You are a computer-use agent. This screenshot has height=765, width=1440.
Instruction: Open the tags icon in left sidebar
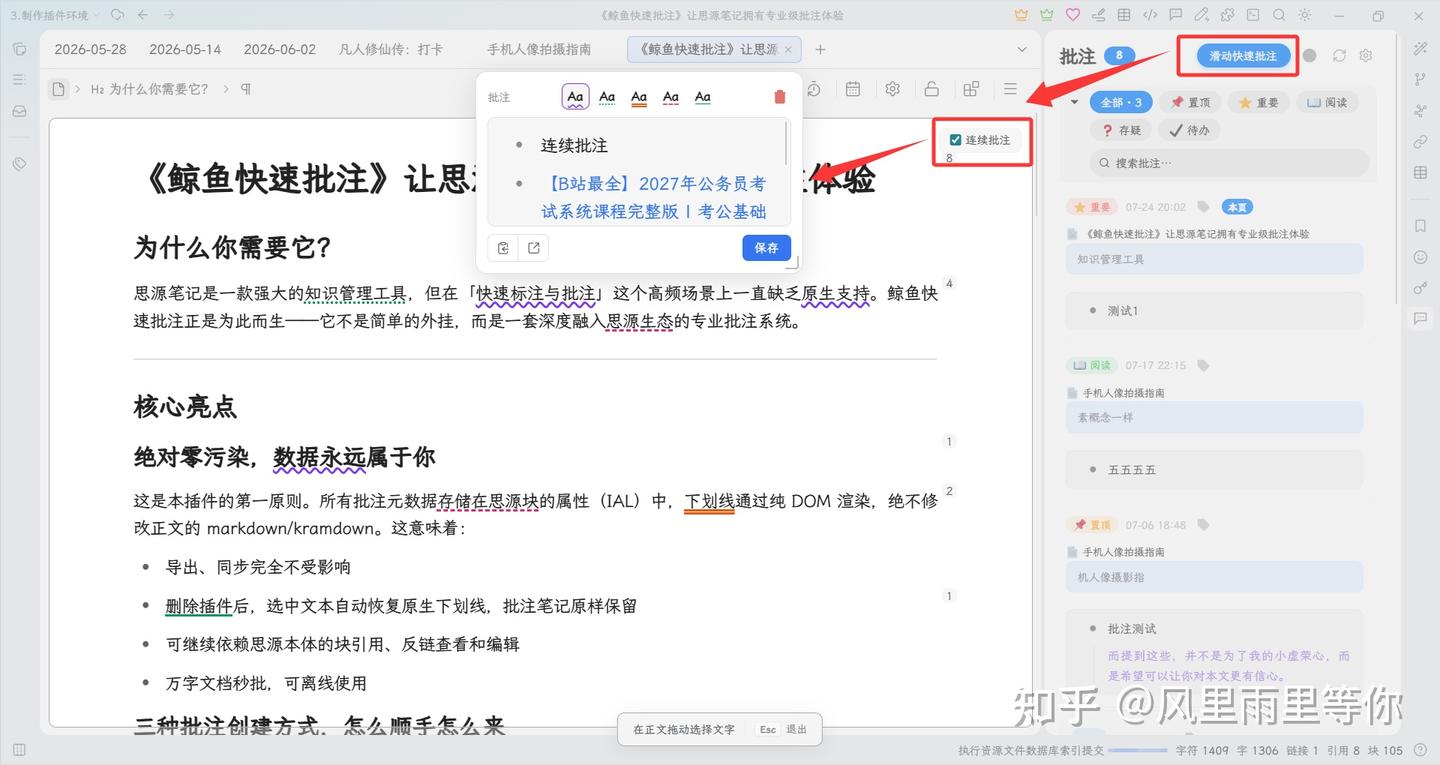(x=19, y=164)
